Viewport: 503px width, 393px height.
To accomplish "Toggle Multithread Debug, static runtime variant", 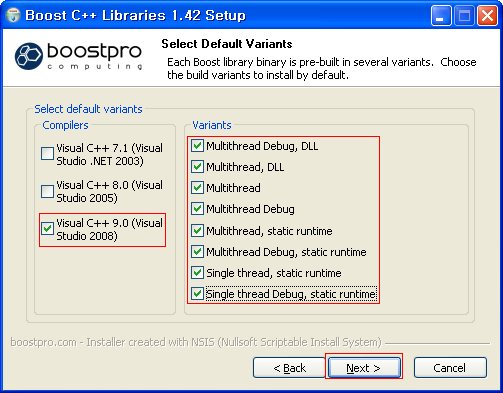I will (197, 252).
